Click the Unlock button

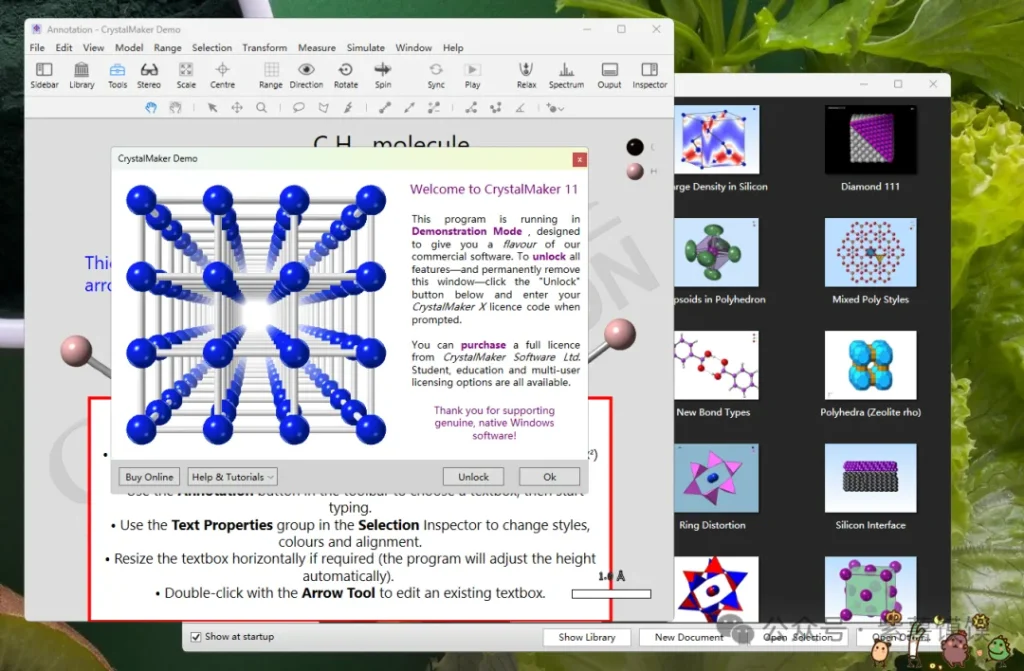click(473, 477)
